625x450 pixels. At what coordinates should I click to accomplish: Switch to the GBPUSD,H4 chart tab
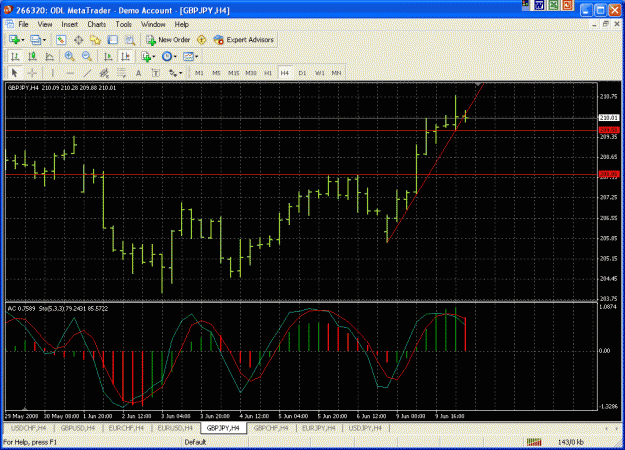78,428
